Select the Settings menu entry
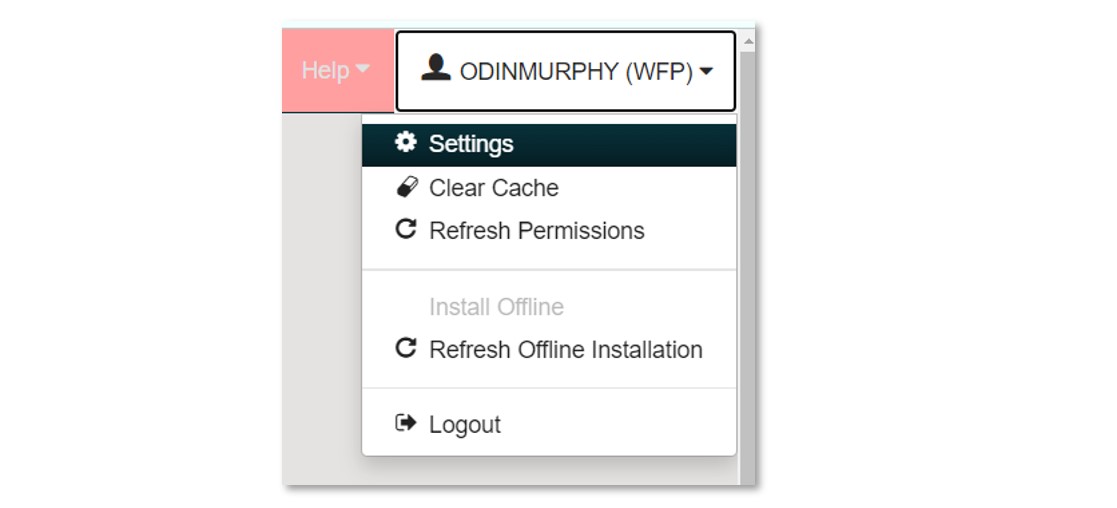Image resolution: width=1117 pixels, height=508 pixels. pos(549,145)
